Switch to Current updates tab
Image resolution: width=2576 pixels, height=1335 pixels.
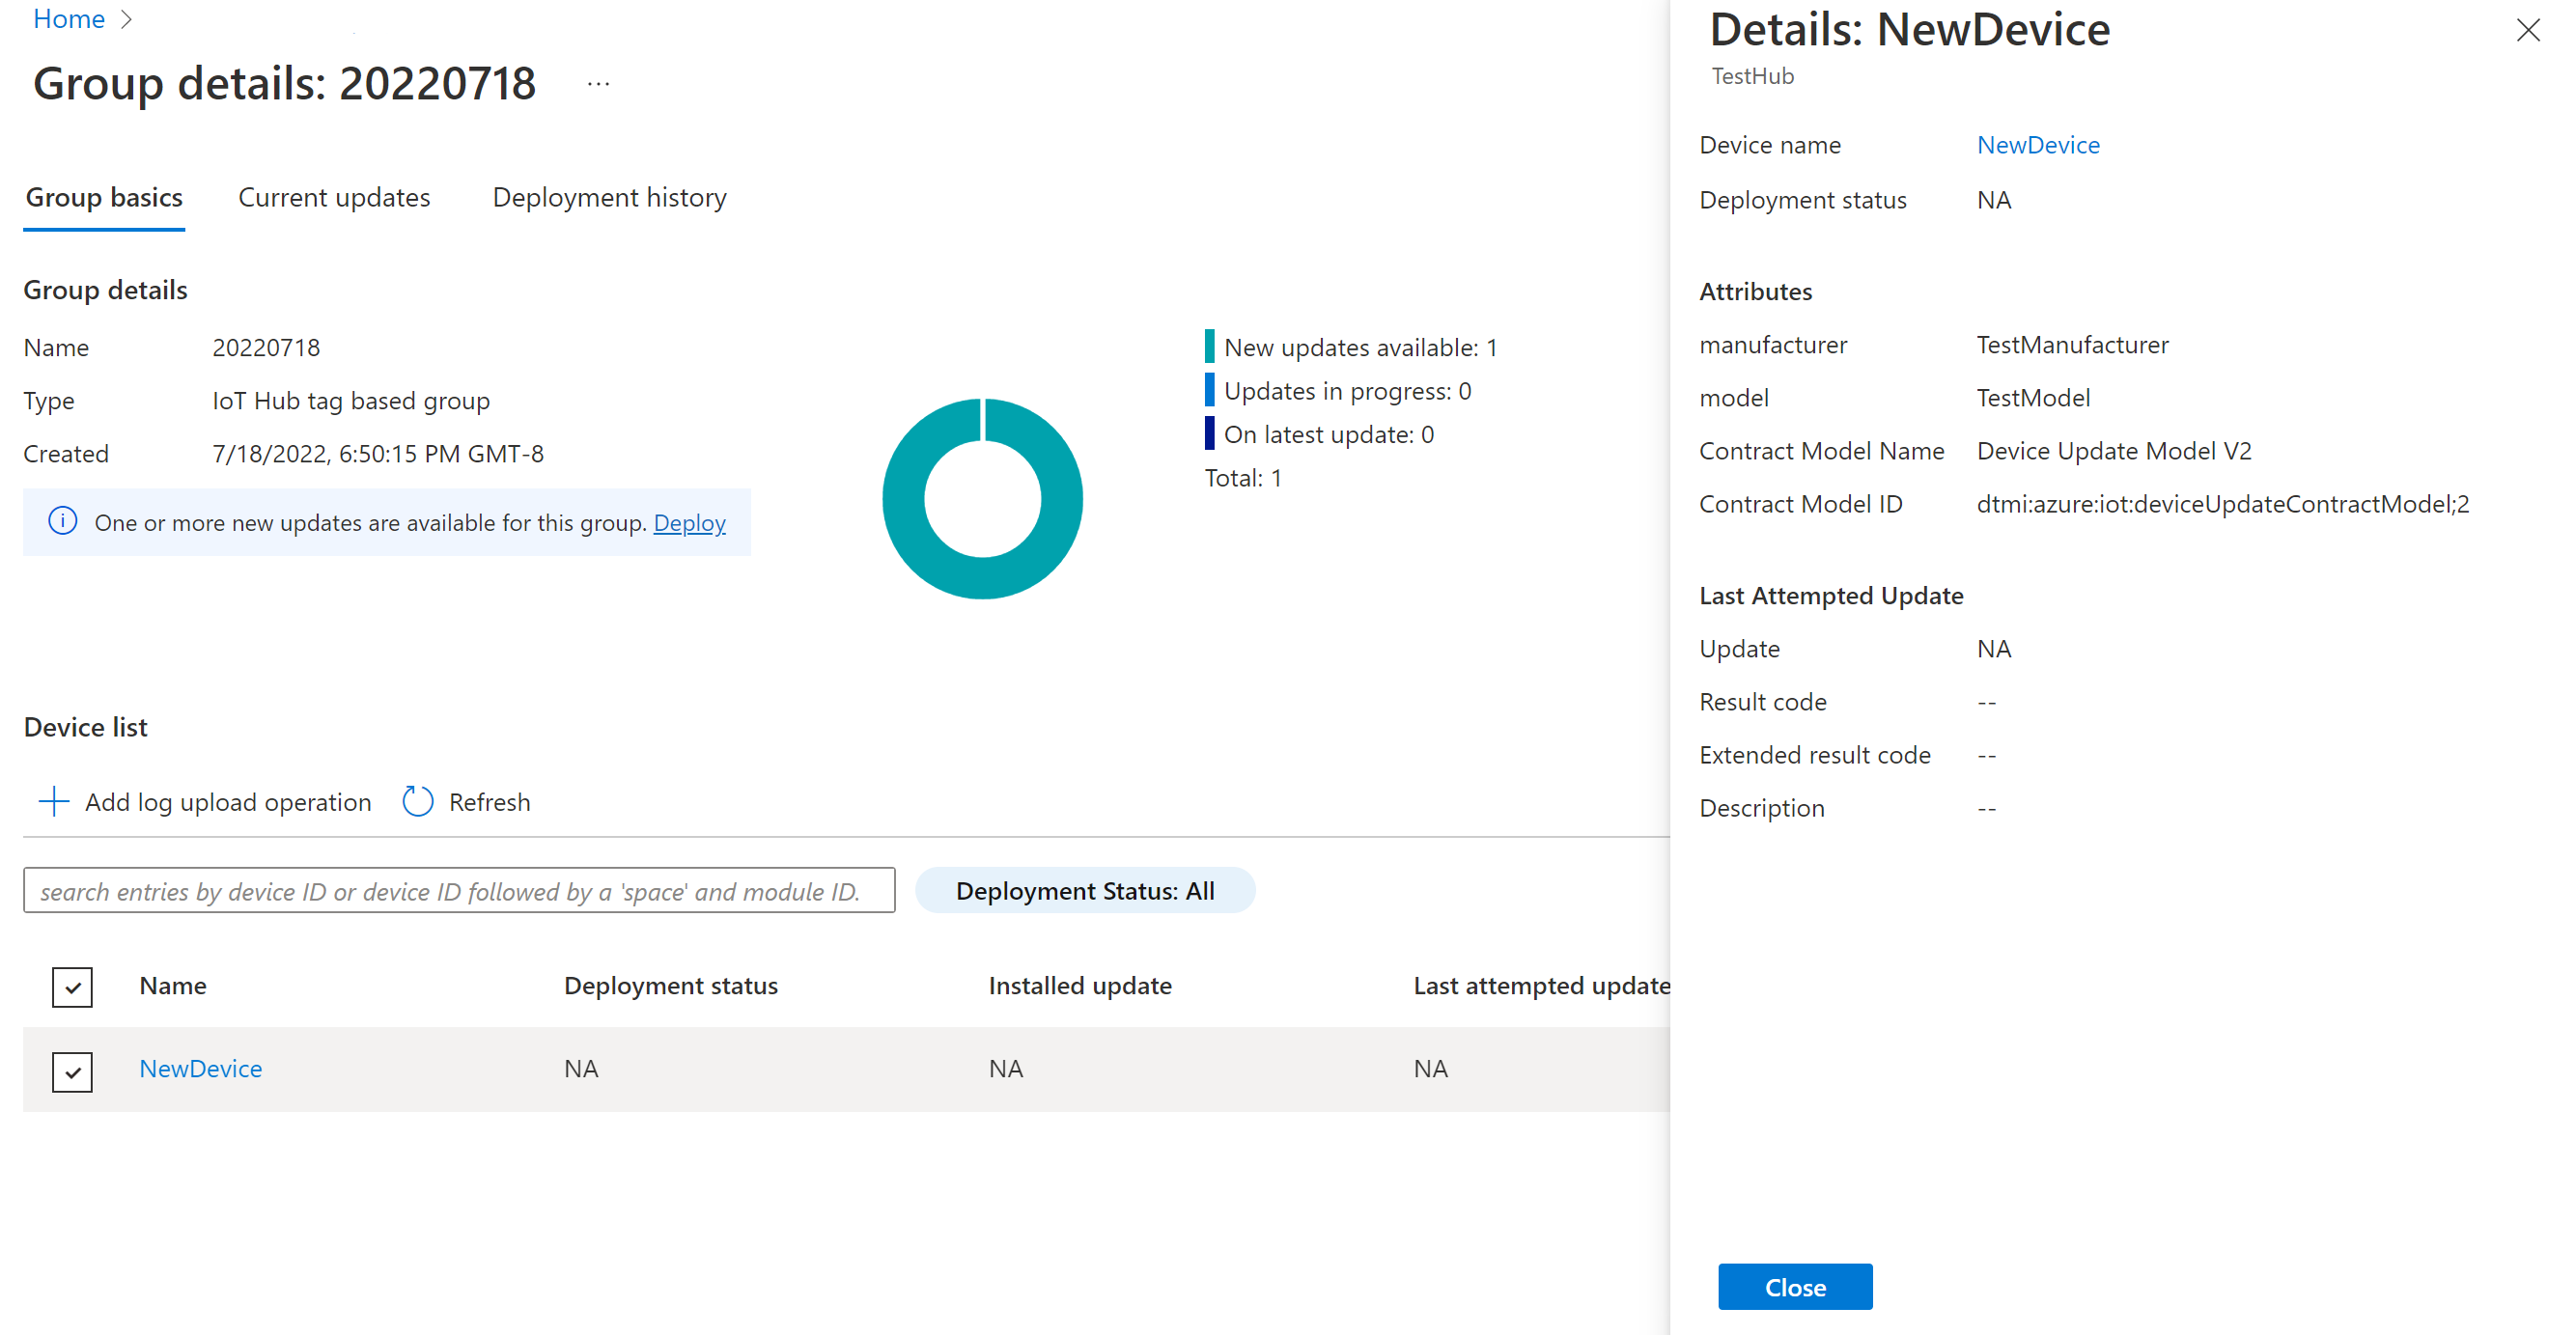click(334, 198)
